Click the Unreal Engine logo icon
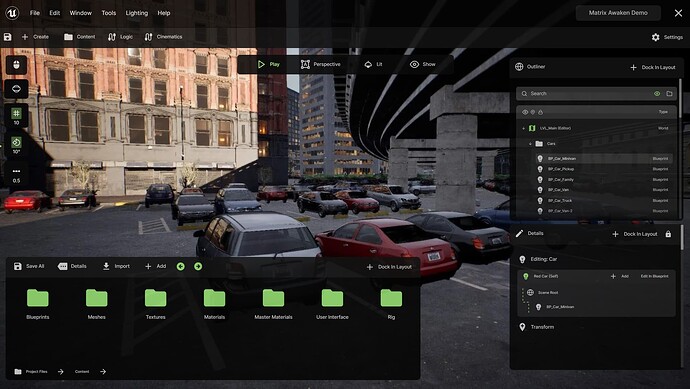This screenshot has height=389, width=690. [12, 13]
